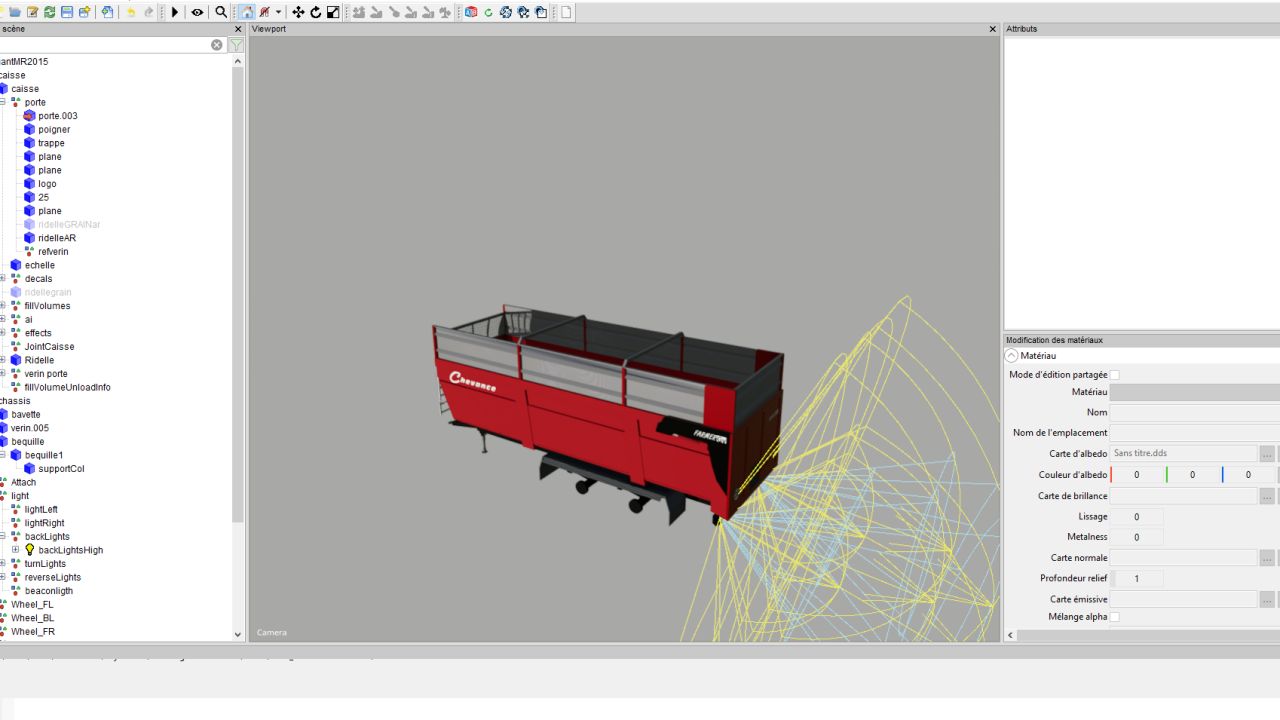
Task: Toggle the Mélange alpha checkbox
Action: [1115, 617]
